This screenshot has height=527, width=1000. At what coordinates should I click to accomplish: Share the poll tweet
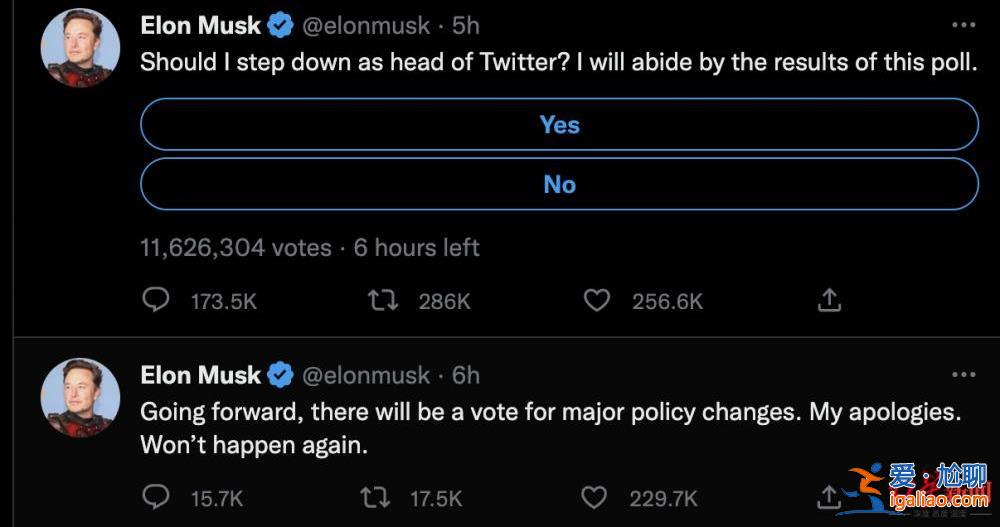tap(830, 300)
